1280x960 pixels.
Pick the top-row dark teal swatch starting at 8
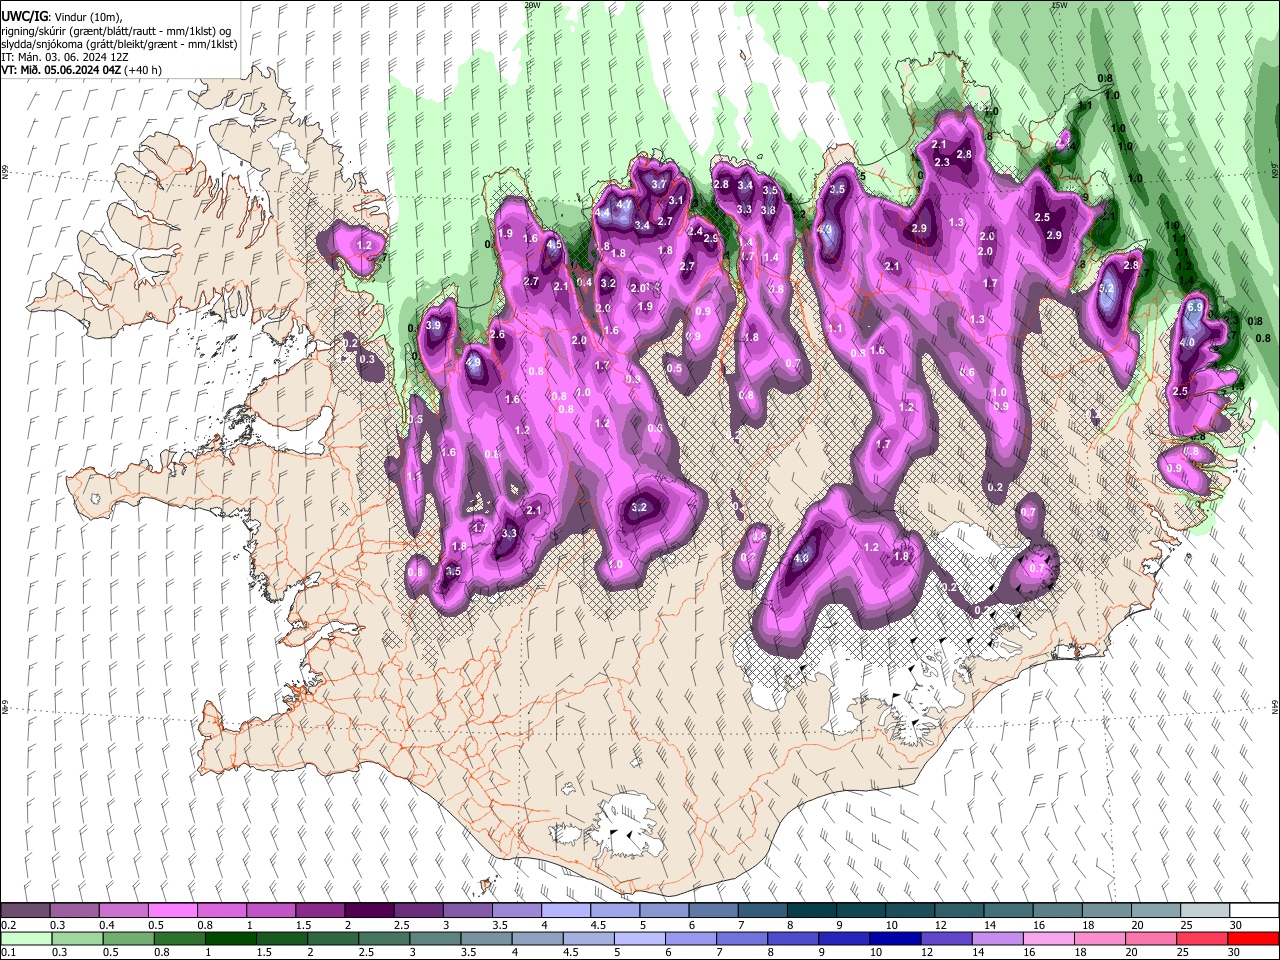pyautogui.click(x=811, y=911)
